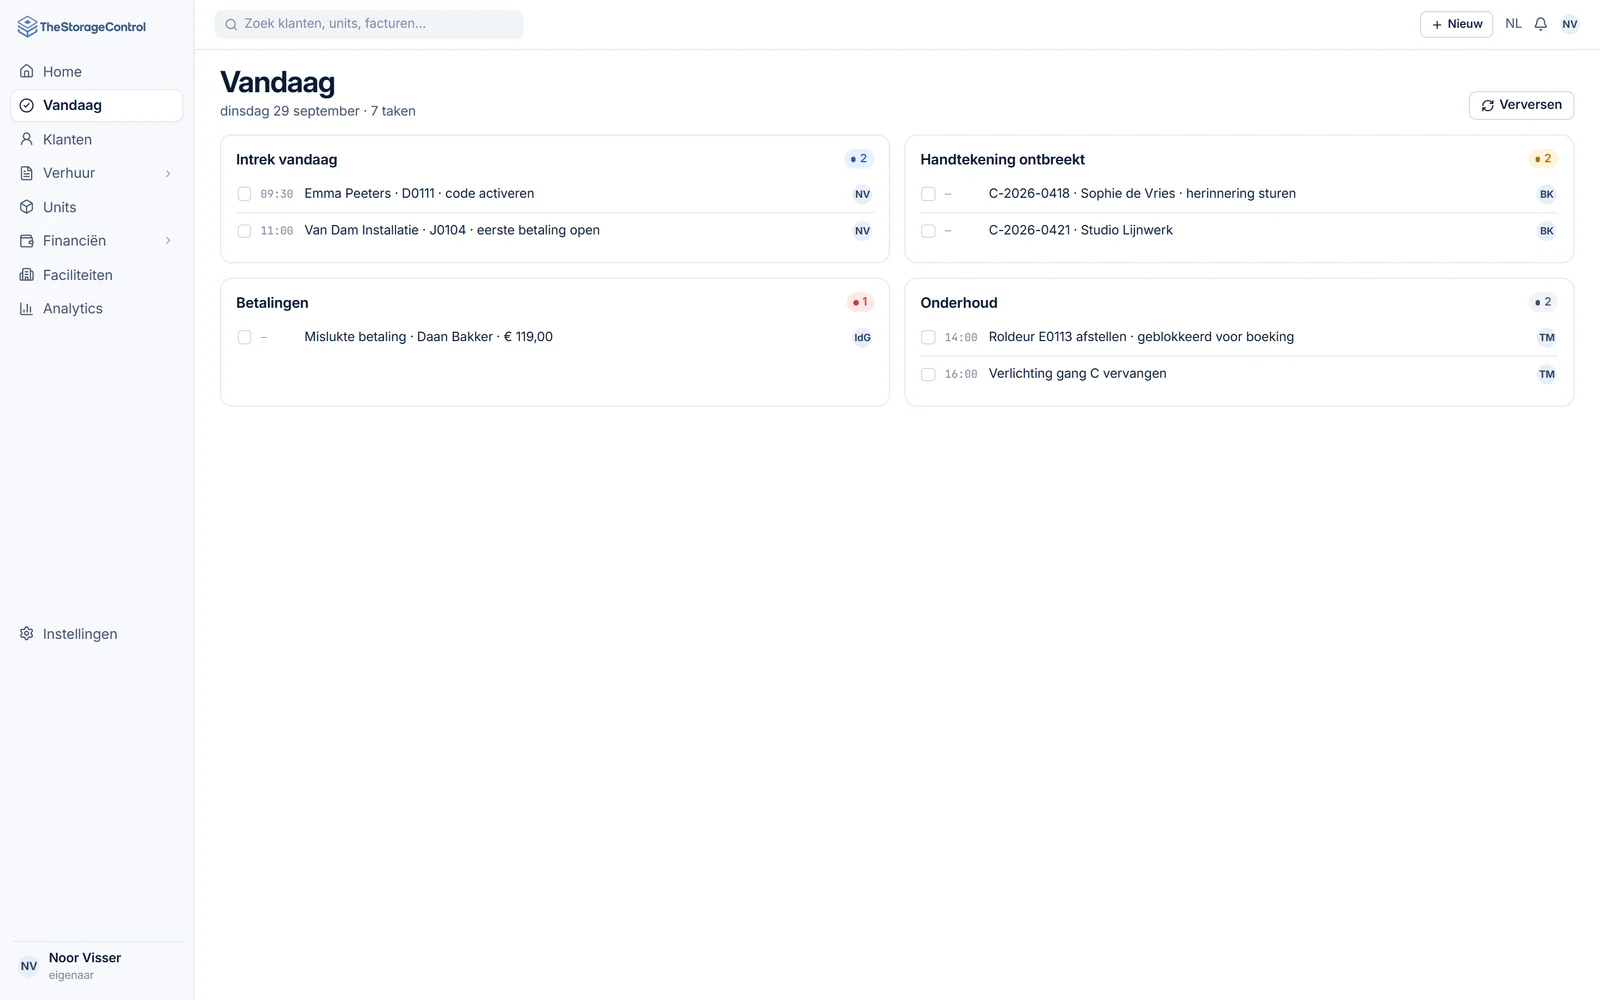Click the search magnifier icon

[231, 24]
